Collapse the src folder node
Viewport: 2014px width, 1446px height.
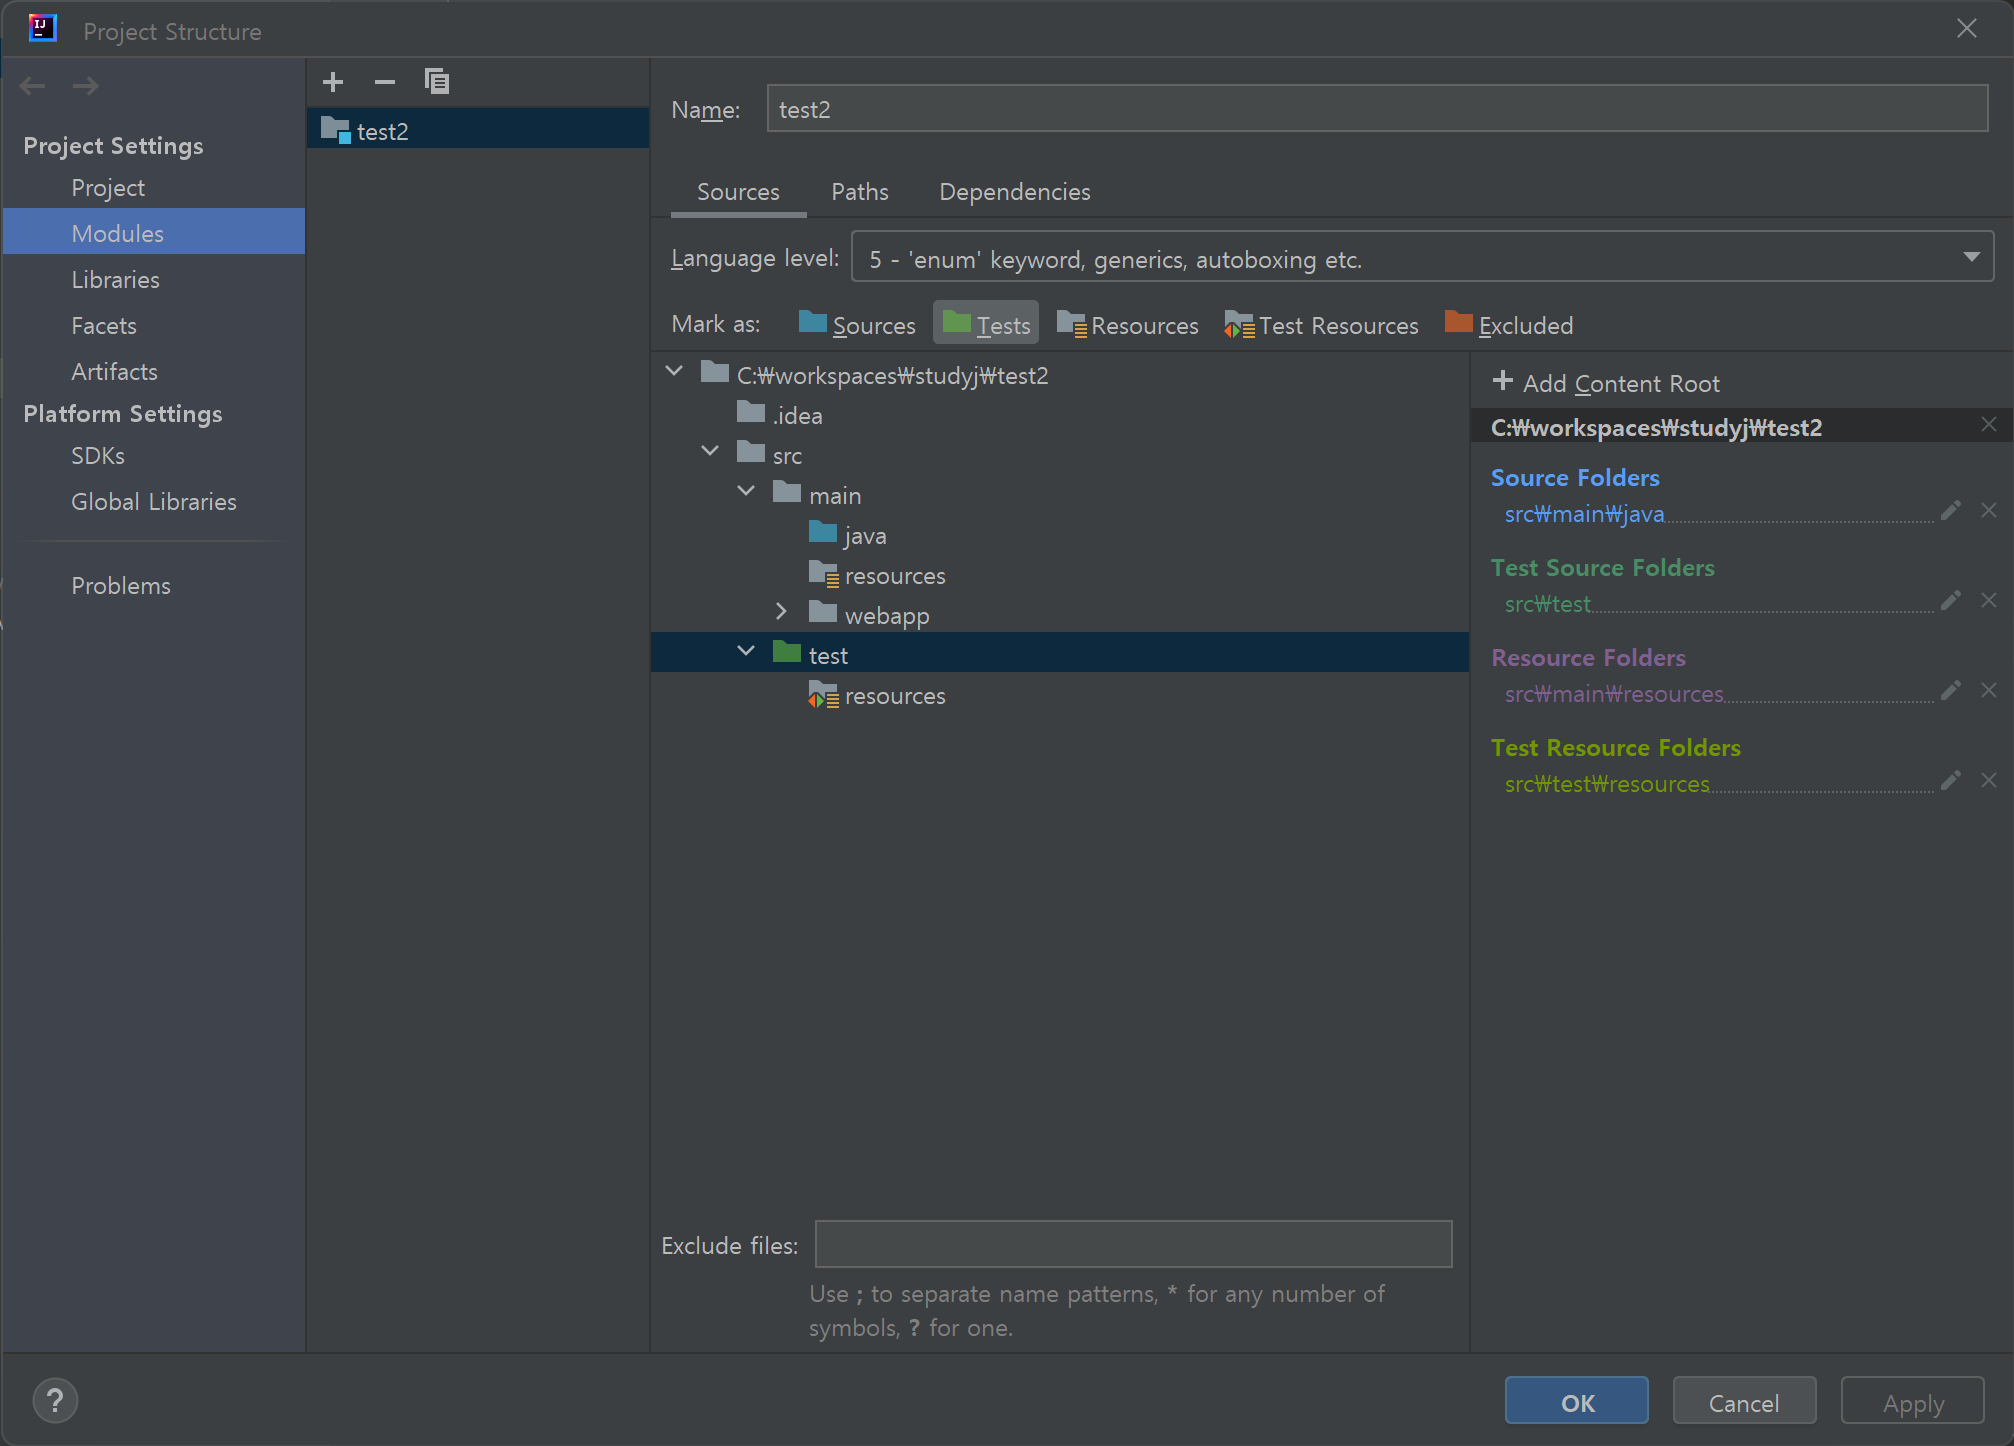click(710, 451)
